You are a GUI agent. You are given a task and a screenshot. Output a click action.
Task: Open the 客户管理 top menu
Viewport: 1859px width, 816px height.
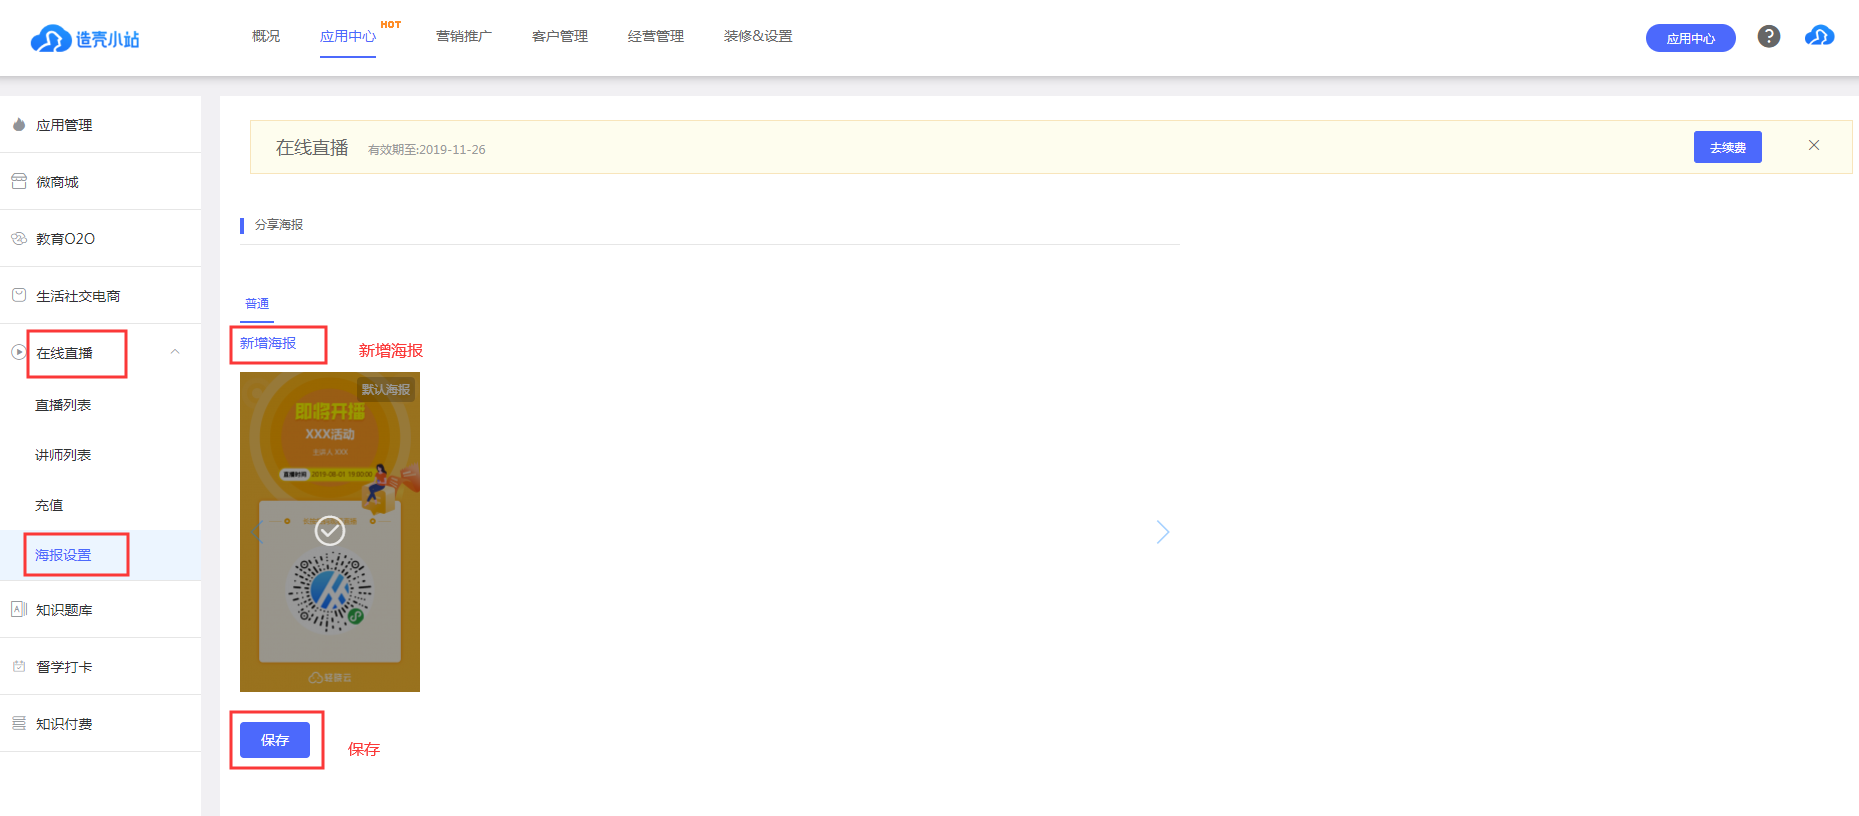(560, 36)
